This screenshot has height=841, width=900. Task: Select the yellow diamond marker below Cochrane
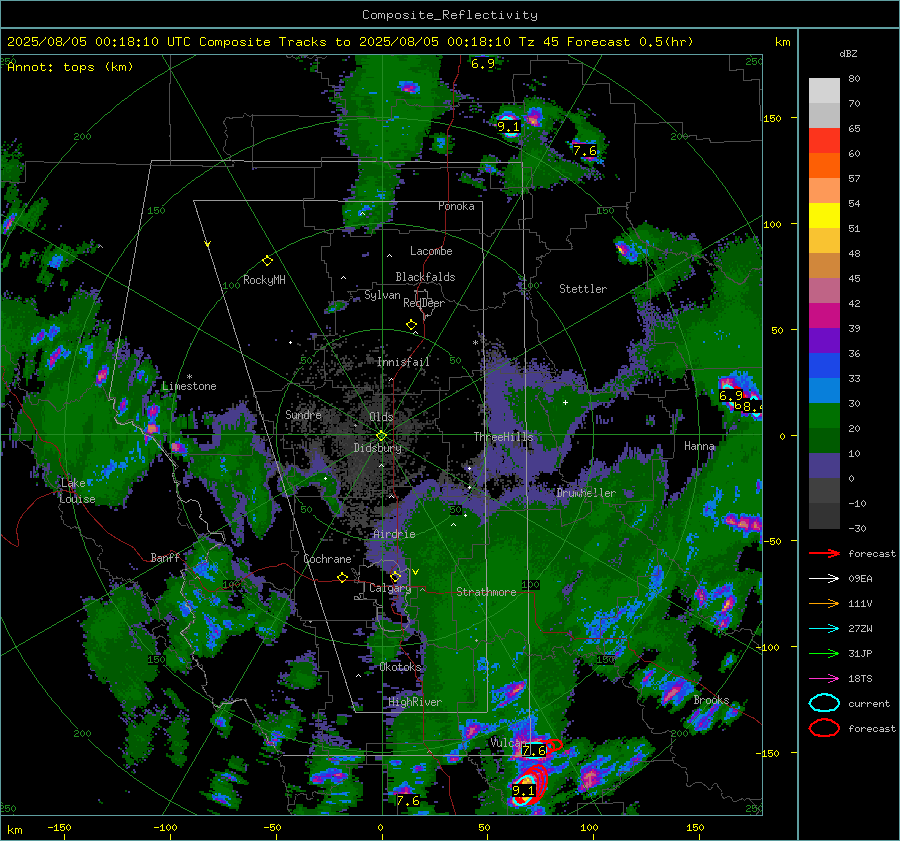342,577
